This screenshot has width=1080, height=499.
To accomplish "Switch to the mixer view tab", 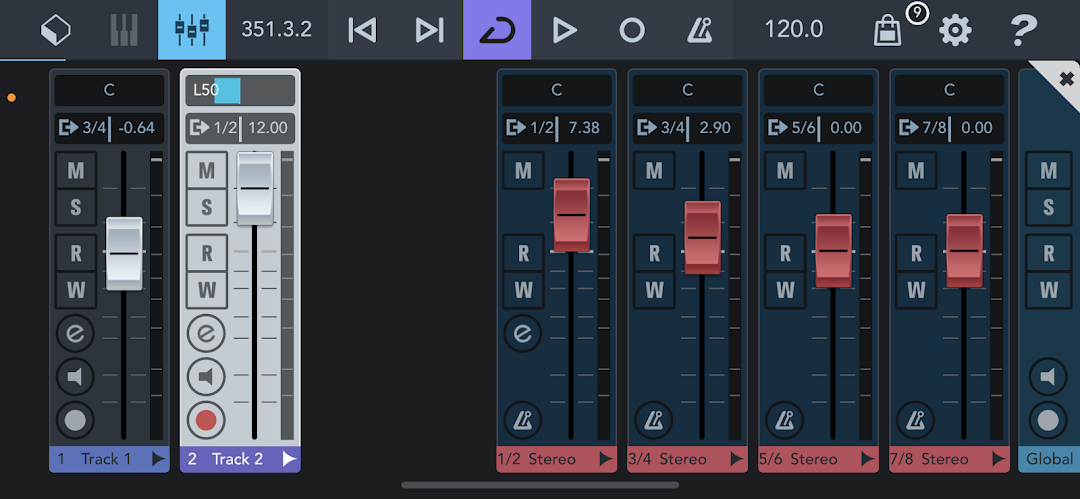I will click(191, 30).
